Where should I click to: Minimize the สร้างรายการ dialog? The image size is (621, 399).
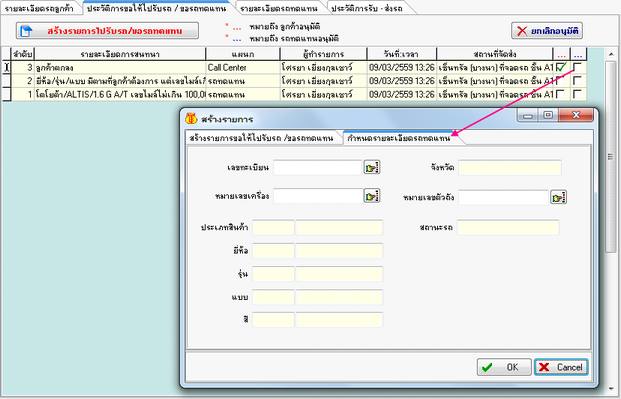click(528, 115)
